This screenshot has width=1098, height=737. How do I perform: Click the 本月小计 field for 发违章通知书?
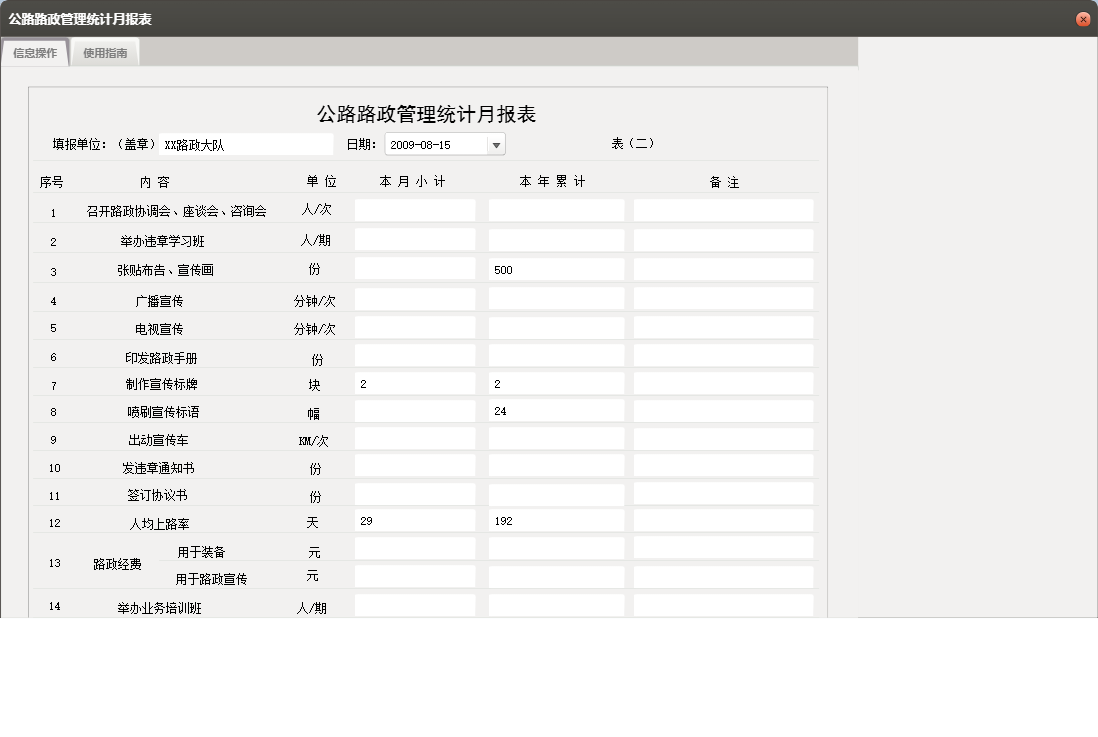pyautogui.click(x=415, y=464)
